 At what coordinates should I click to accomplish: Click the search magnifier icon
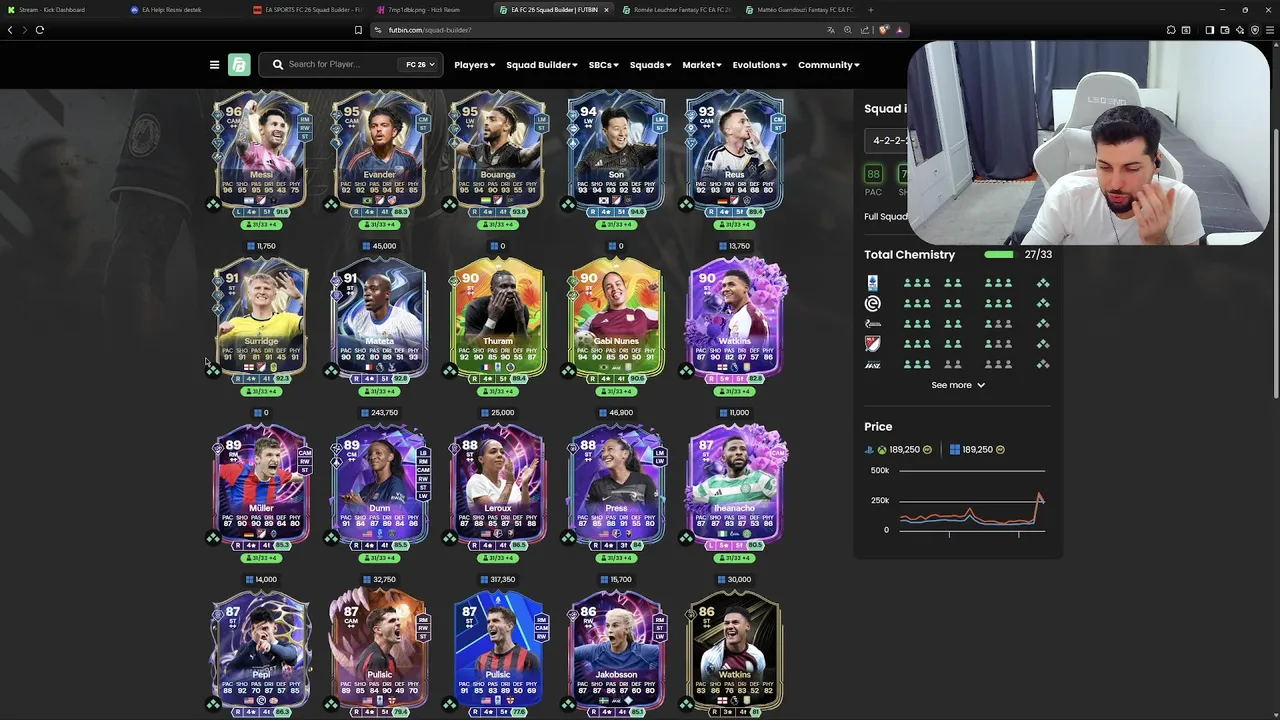point(278,65)
